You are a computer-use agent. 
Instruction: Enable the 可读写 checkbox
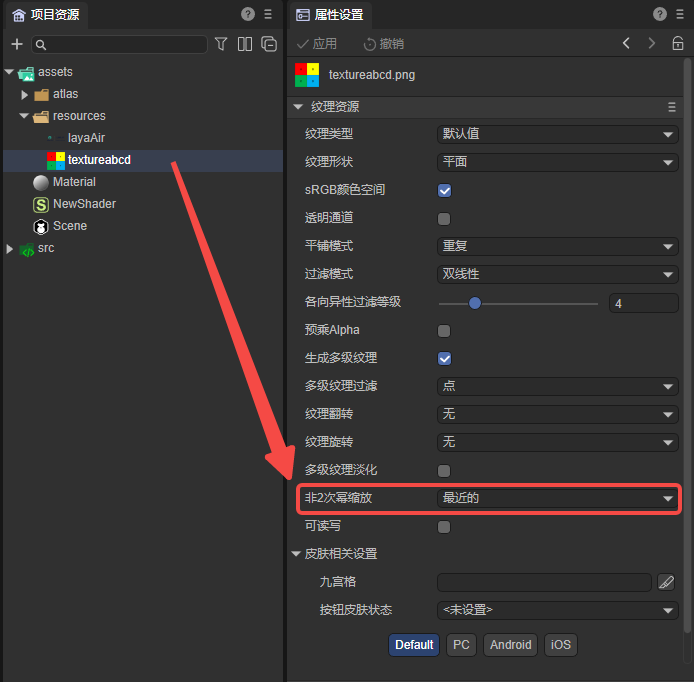[444, 526]
